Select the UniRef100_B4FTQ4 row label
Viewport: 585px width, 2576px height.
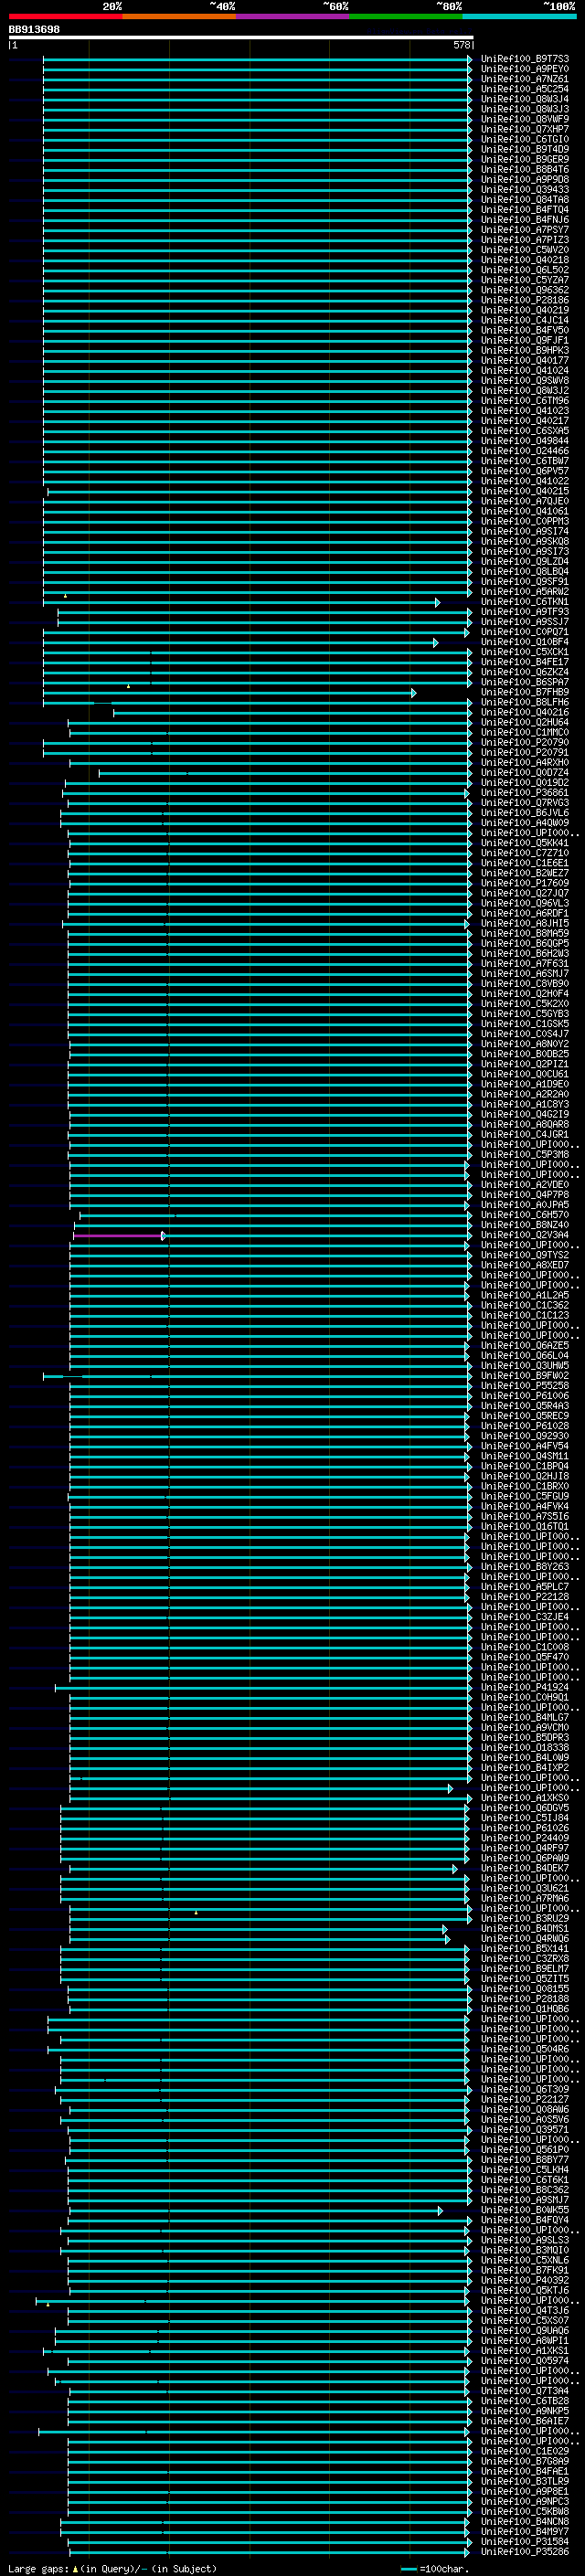pyautogui.click(x=525, y=209)
